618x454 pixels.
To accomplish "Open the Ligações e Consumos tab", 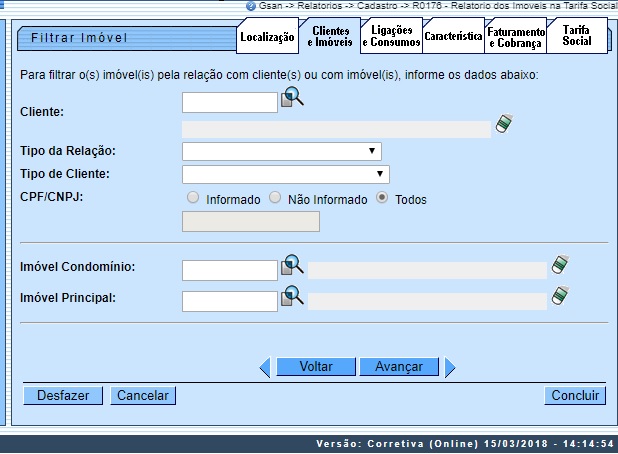I will (x=389, y=37).
